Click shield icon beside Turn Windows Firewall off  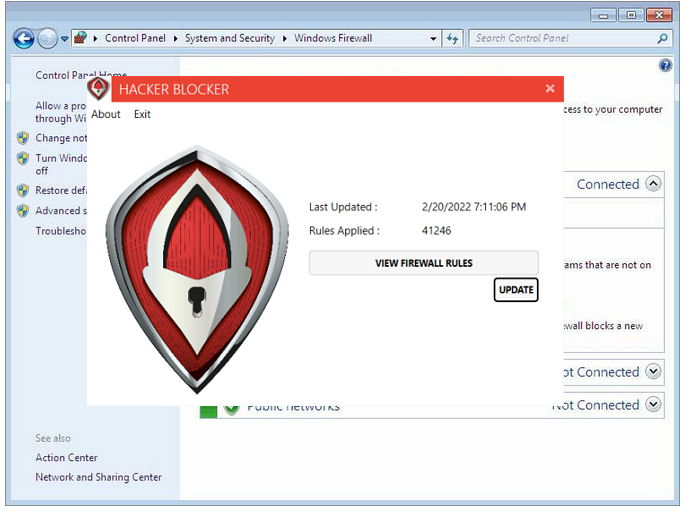click(x=23, y=158)
